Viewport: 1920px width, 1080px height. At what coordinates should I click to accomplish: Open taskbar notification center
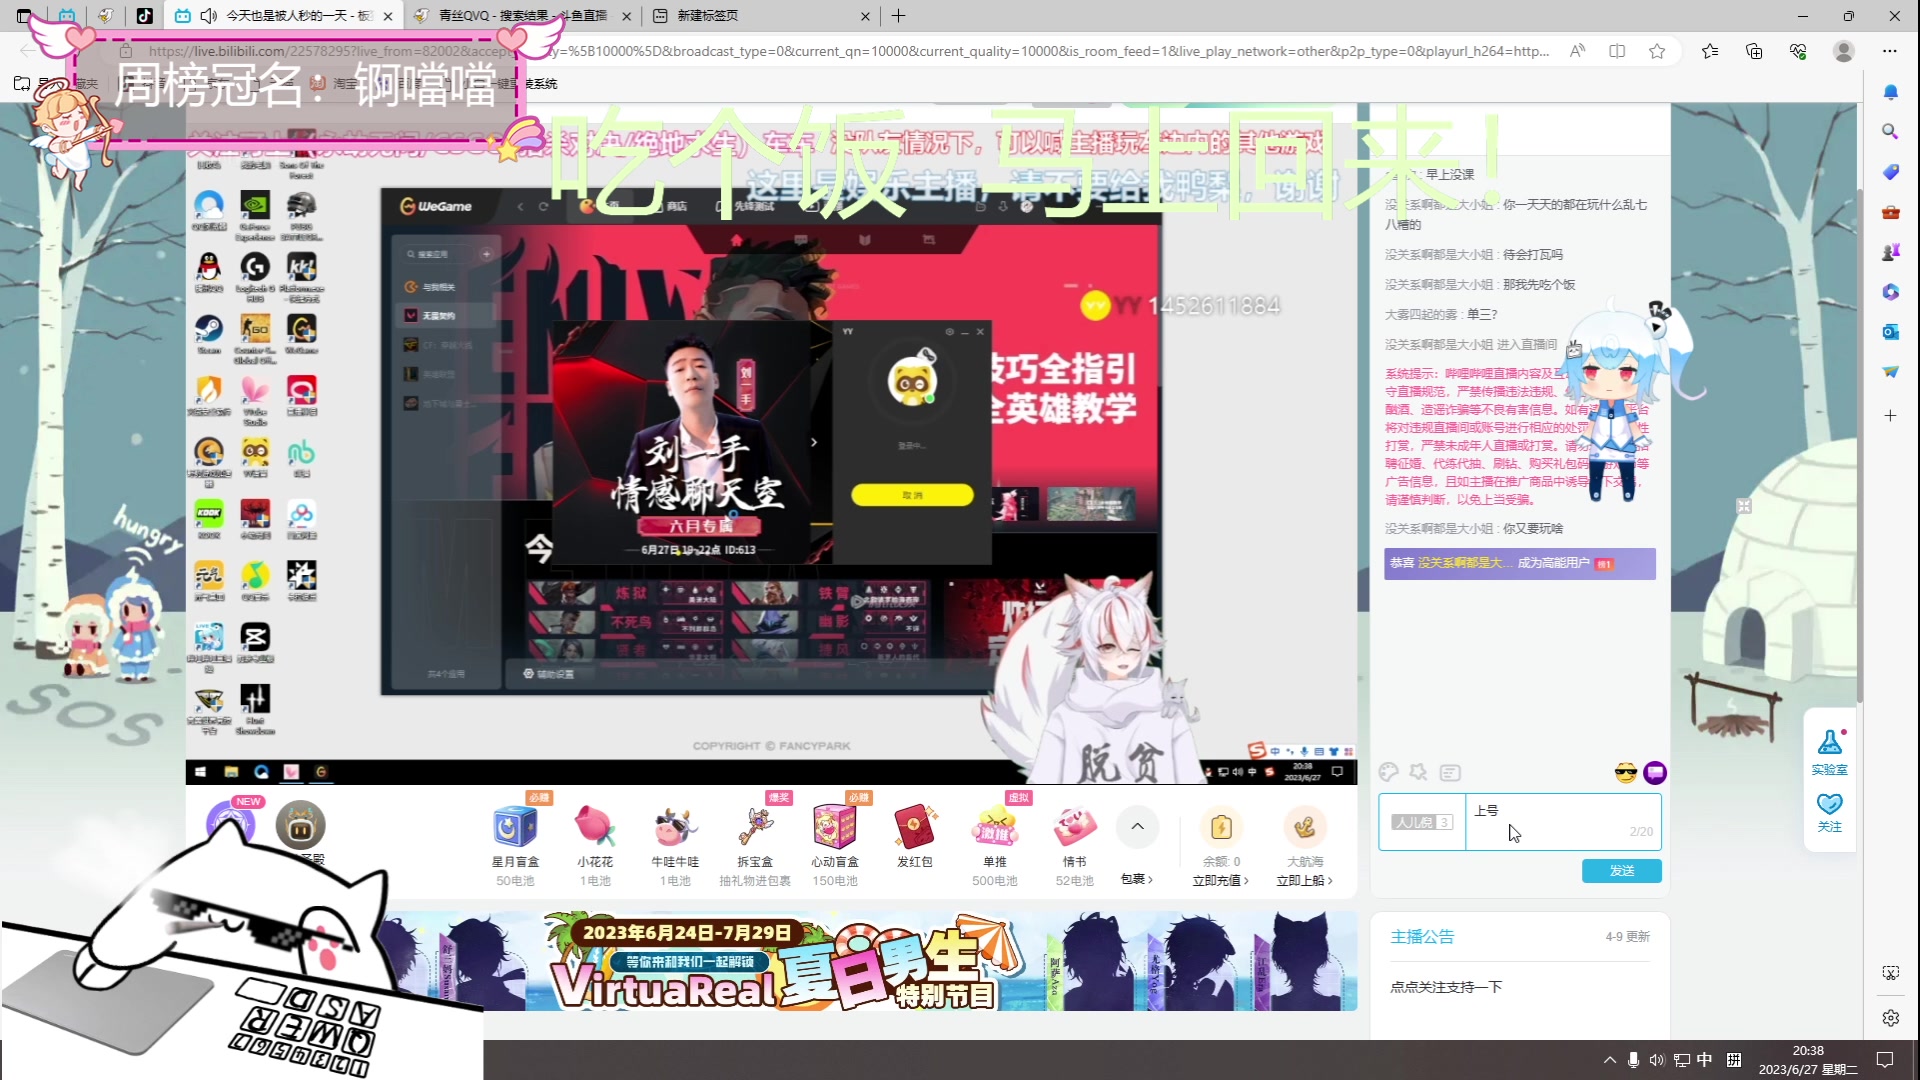click(1885, 1060)
